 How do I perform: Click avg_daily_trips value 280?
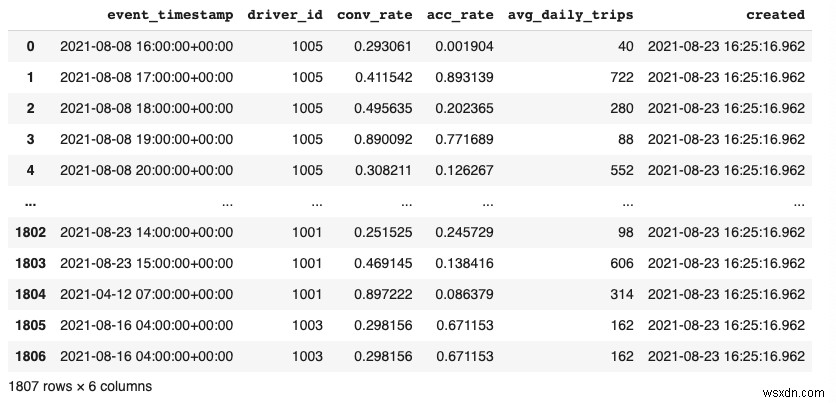click(x=622, y=108)
